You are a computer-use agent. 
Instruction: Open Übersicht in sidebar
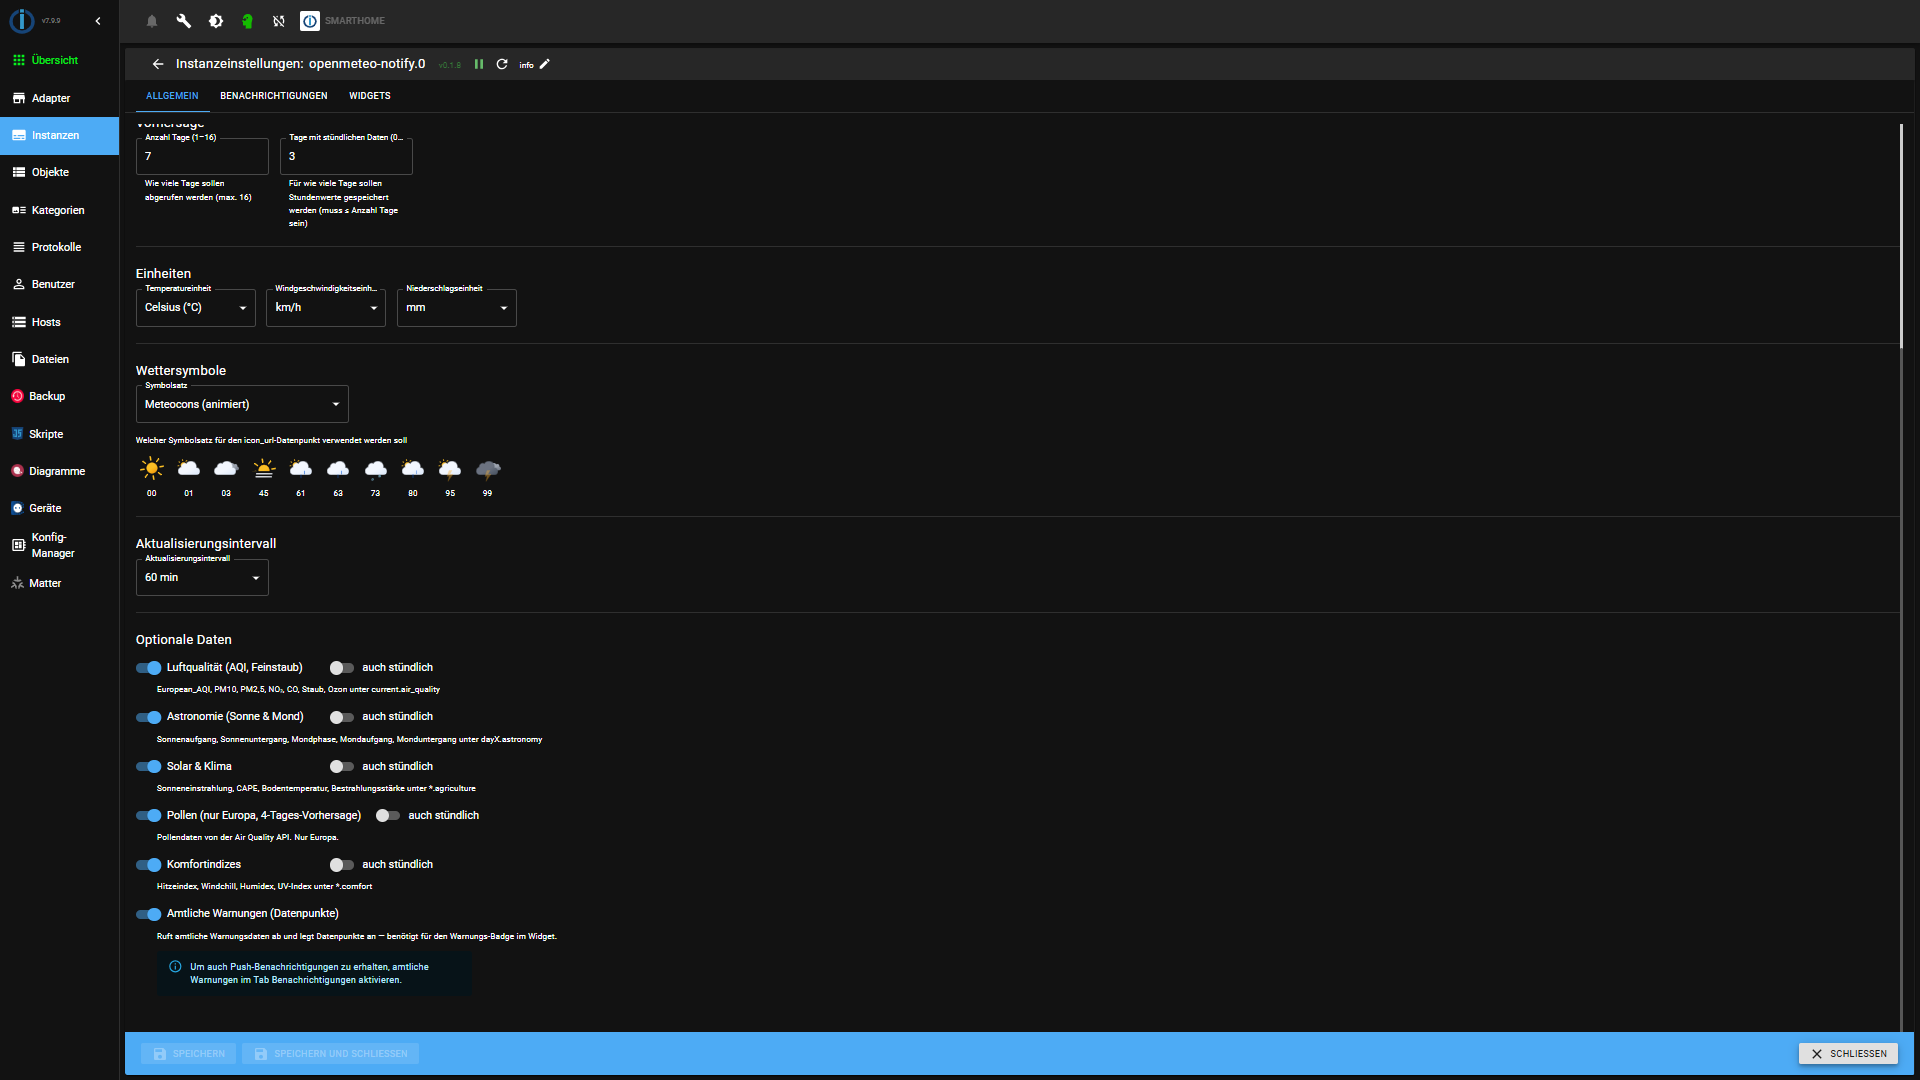coord(59,60)
